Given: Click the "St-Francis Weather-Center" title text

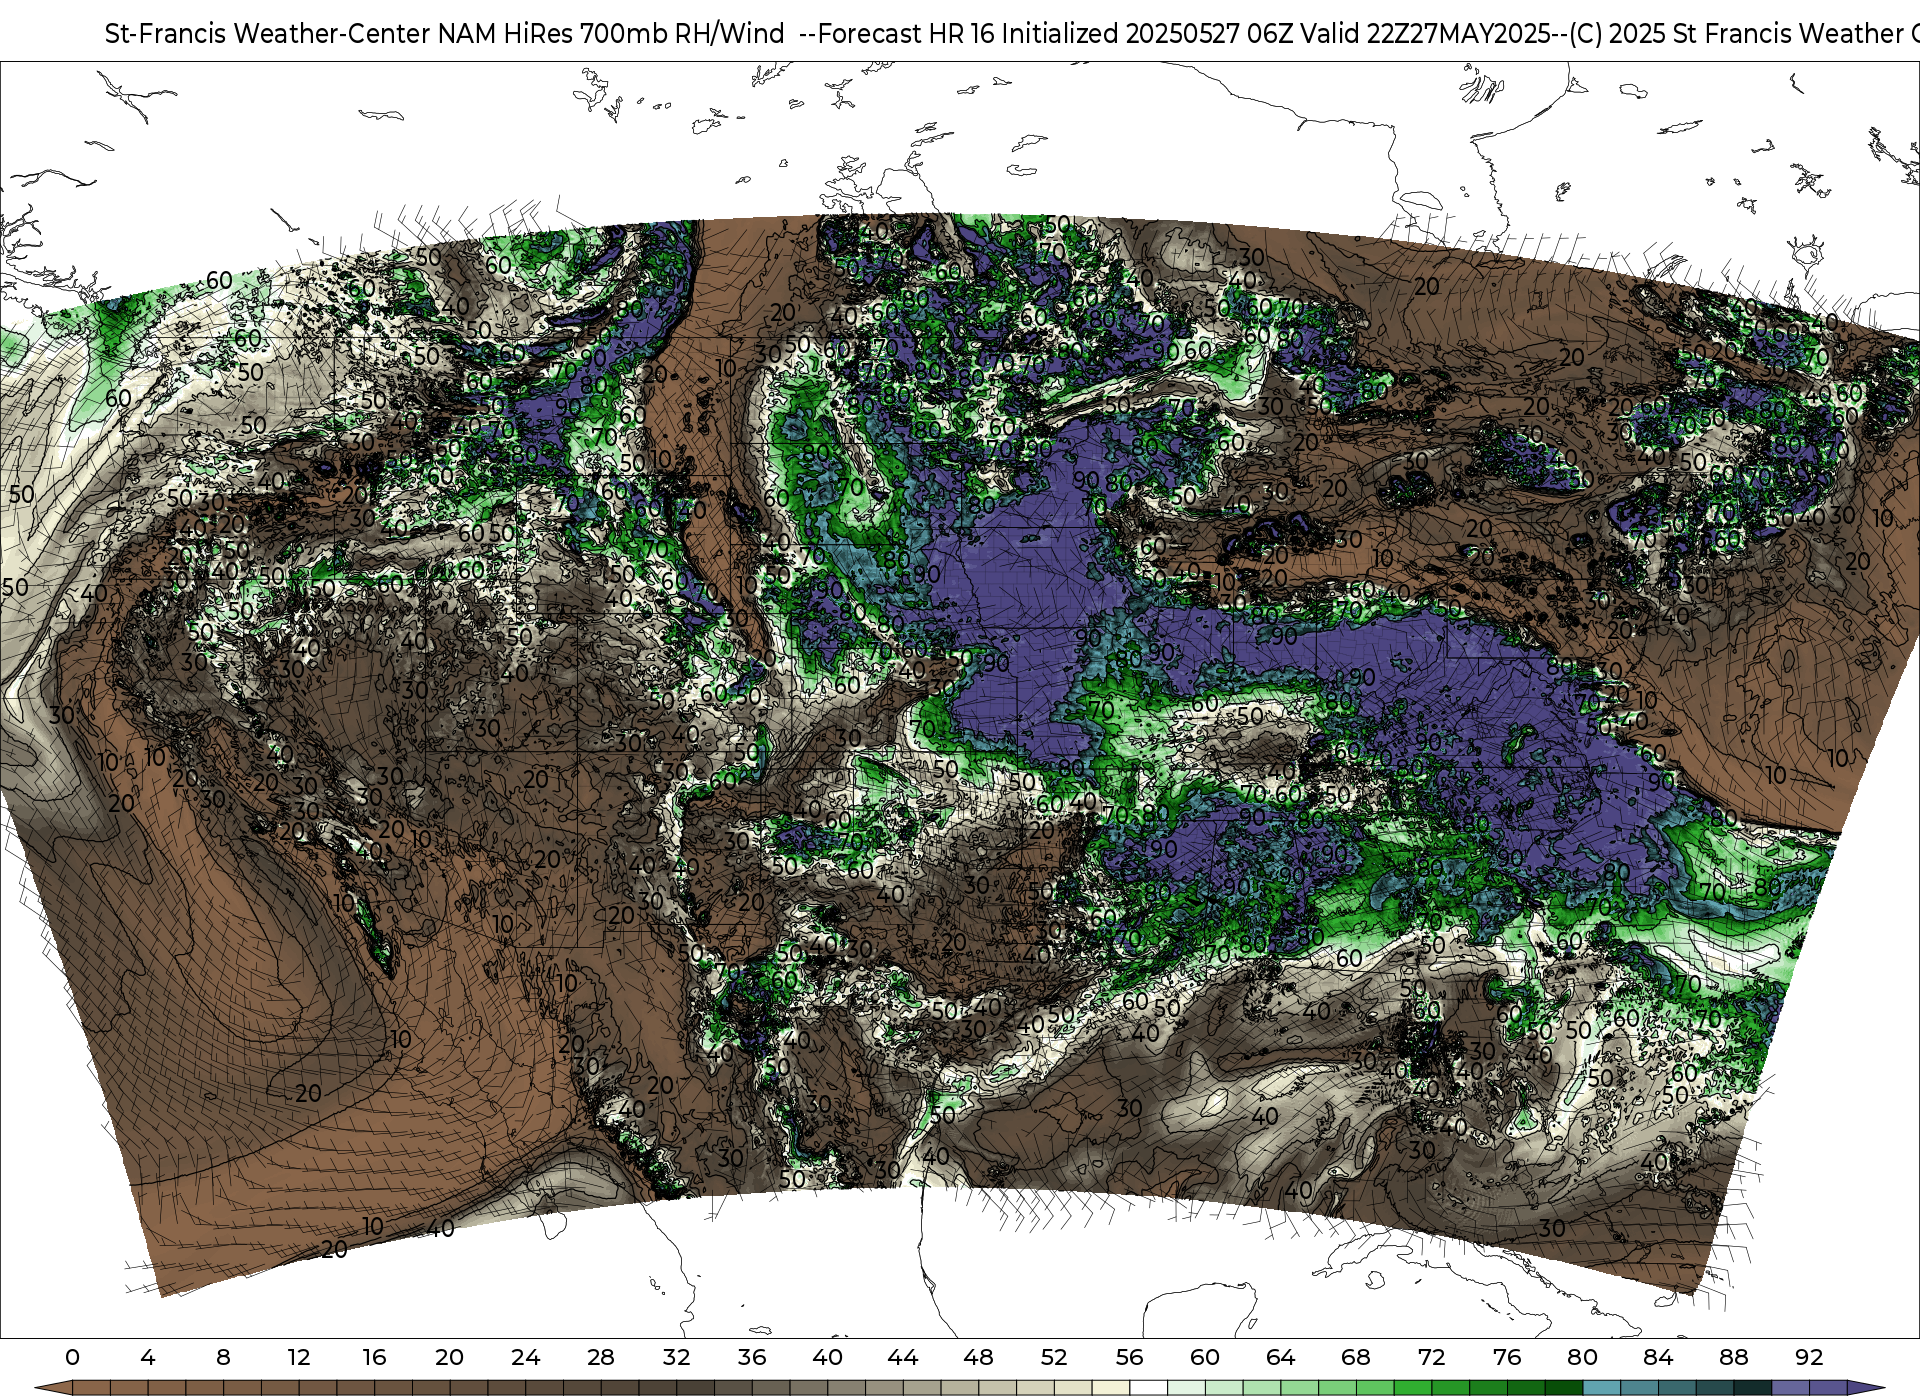Looking at the screenshot, I should [268, 34].
